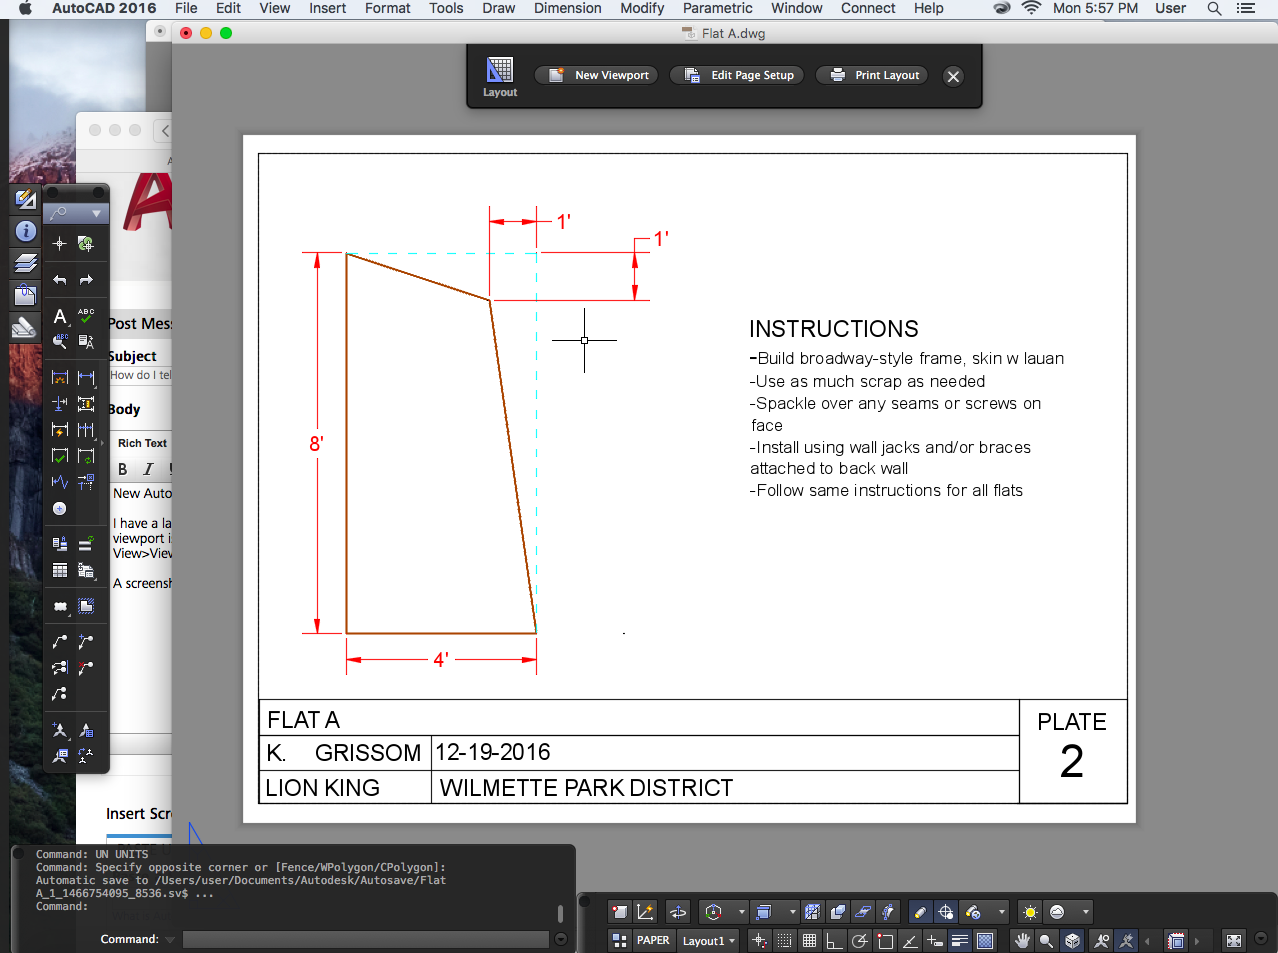Click the orbit icon in the status bar

678,912
